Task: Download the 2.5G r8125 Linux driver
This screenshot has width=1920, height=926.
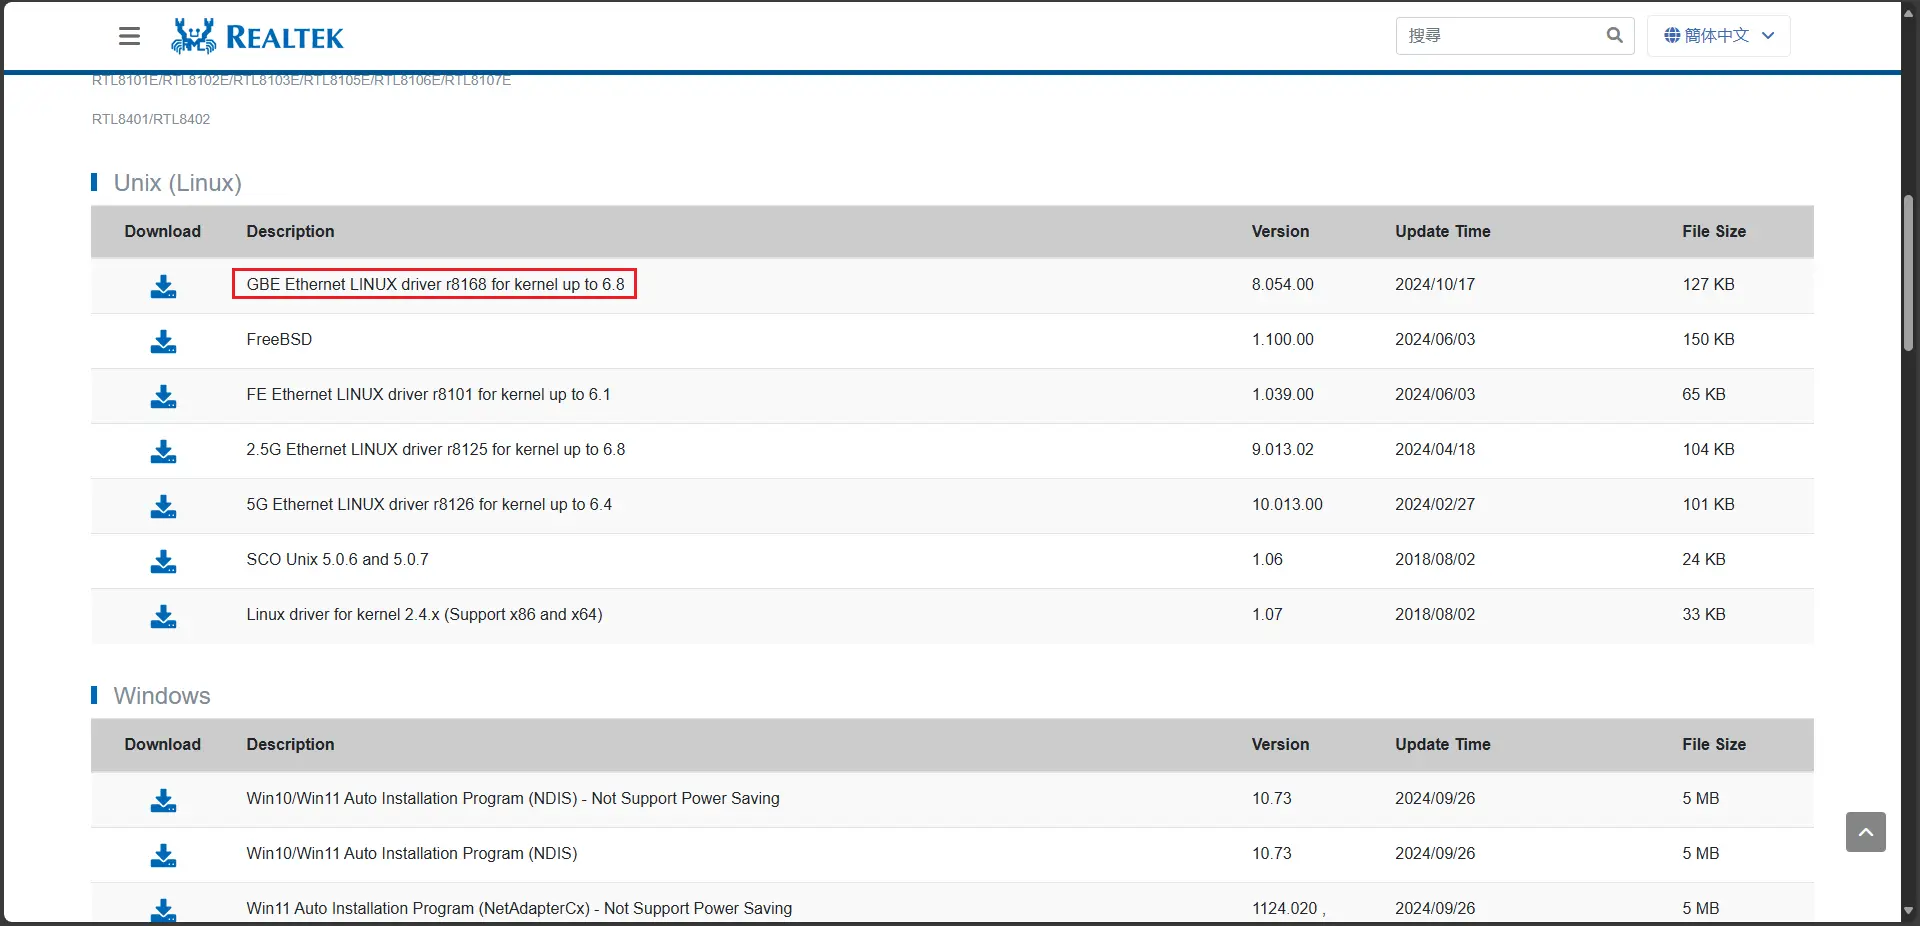Action: [163, 452]
